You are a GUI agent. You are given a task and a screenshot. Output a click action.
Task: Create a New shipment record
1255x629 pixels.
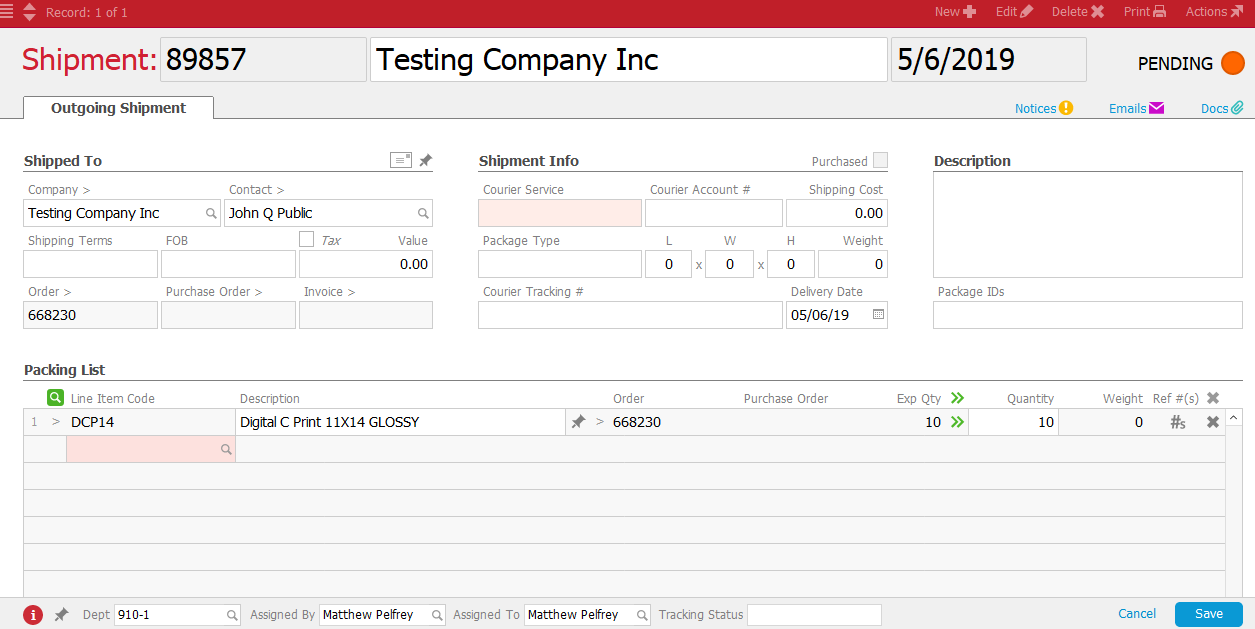(955, 12)
